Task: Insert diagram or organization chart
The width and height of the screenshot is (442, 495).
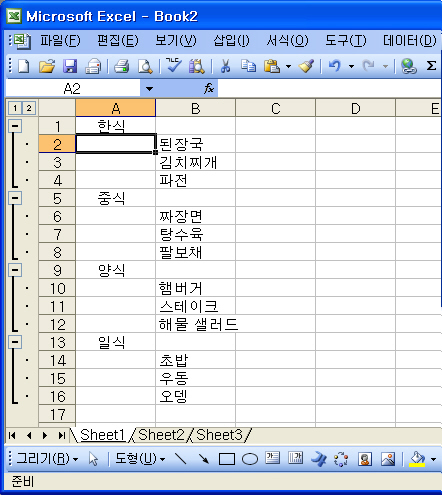Action: coord(341,459)
